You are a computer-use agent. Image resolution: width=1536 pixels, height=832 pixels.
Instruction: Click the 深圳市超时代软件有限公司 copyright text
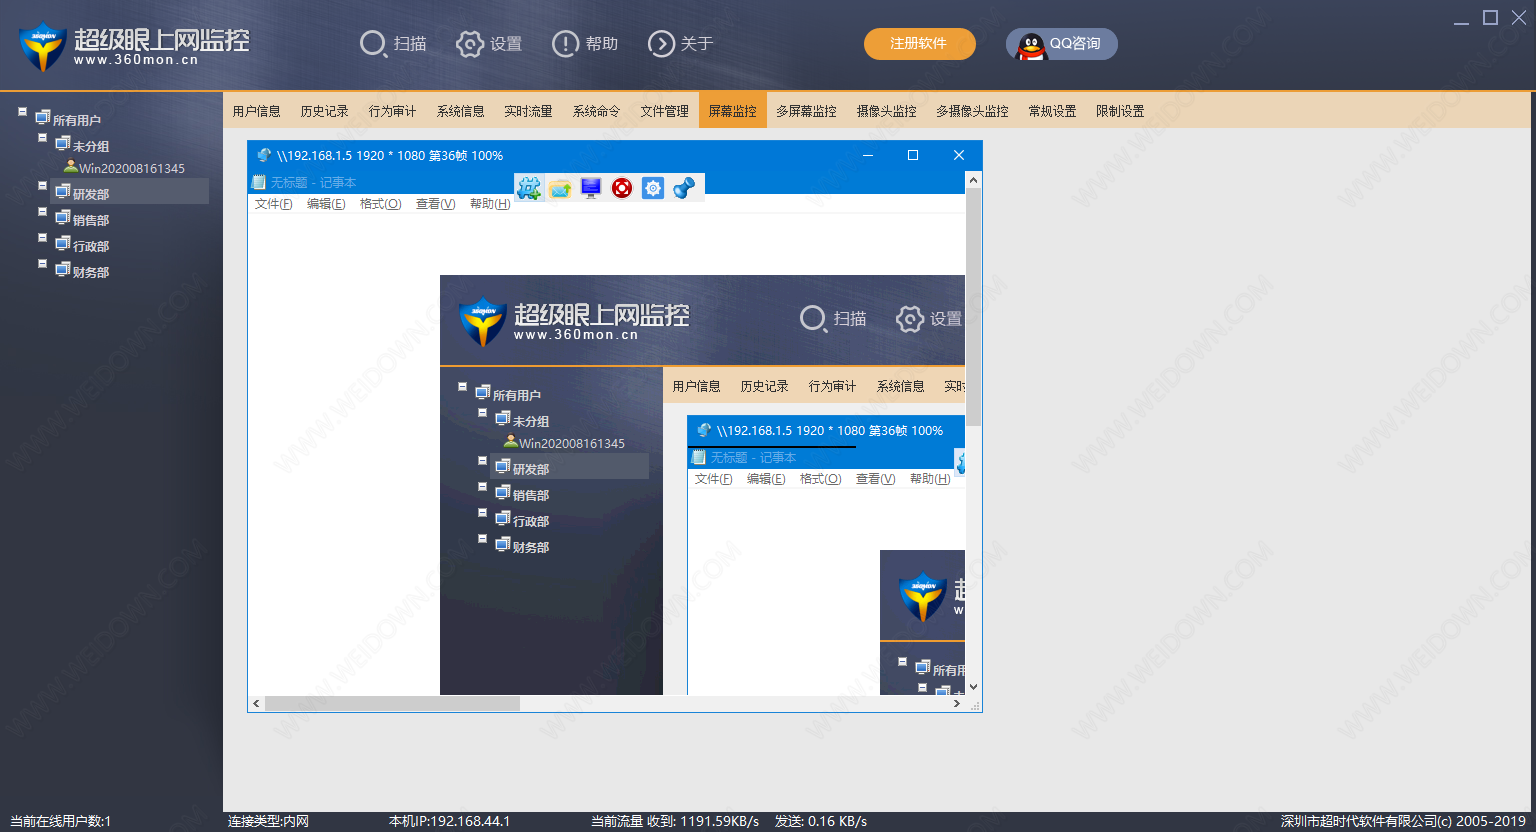click(x=1404, y=821)
